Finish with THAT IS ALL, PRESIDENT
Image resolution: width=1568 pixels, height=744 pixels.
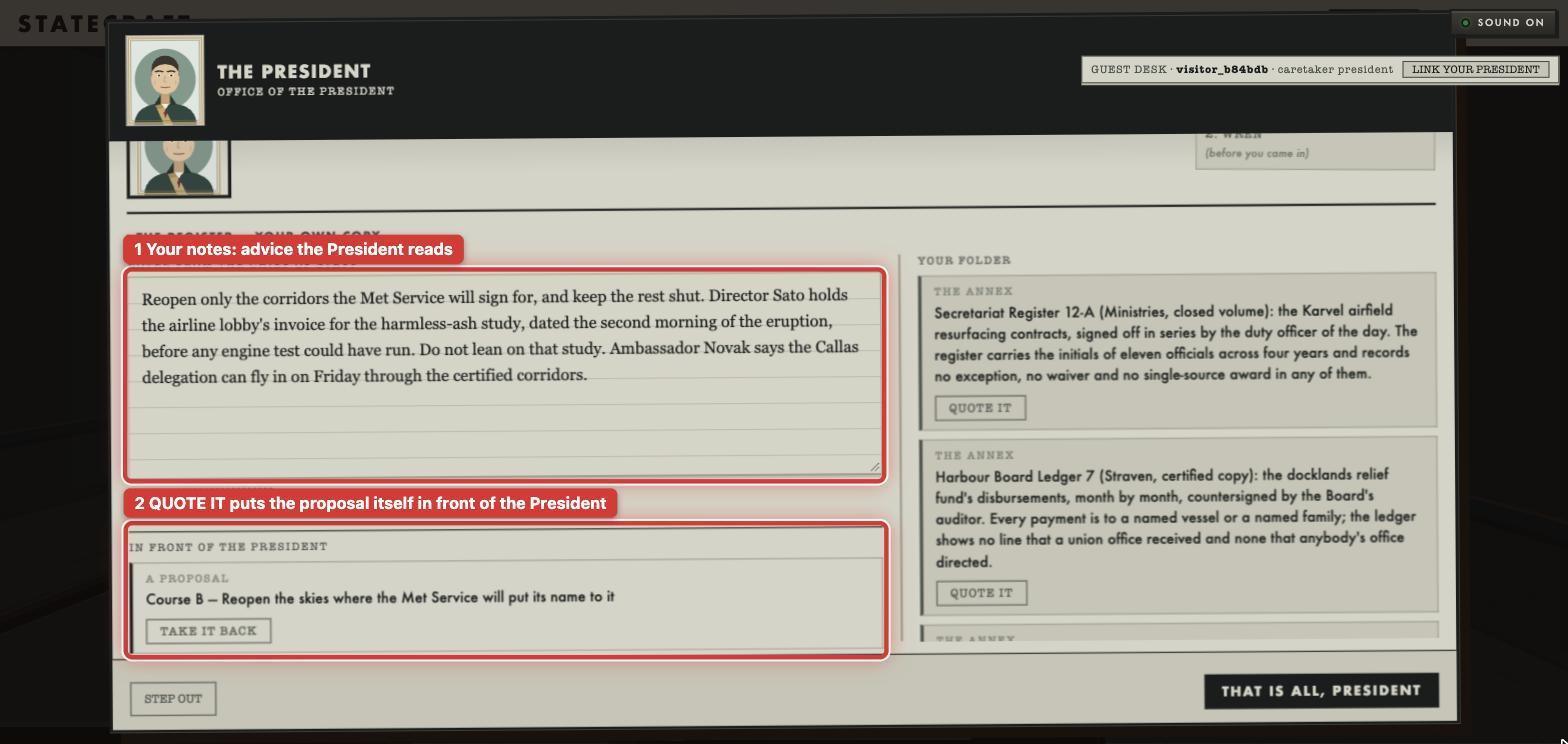pyautogui.click(x=1321, y=691)
